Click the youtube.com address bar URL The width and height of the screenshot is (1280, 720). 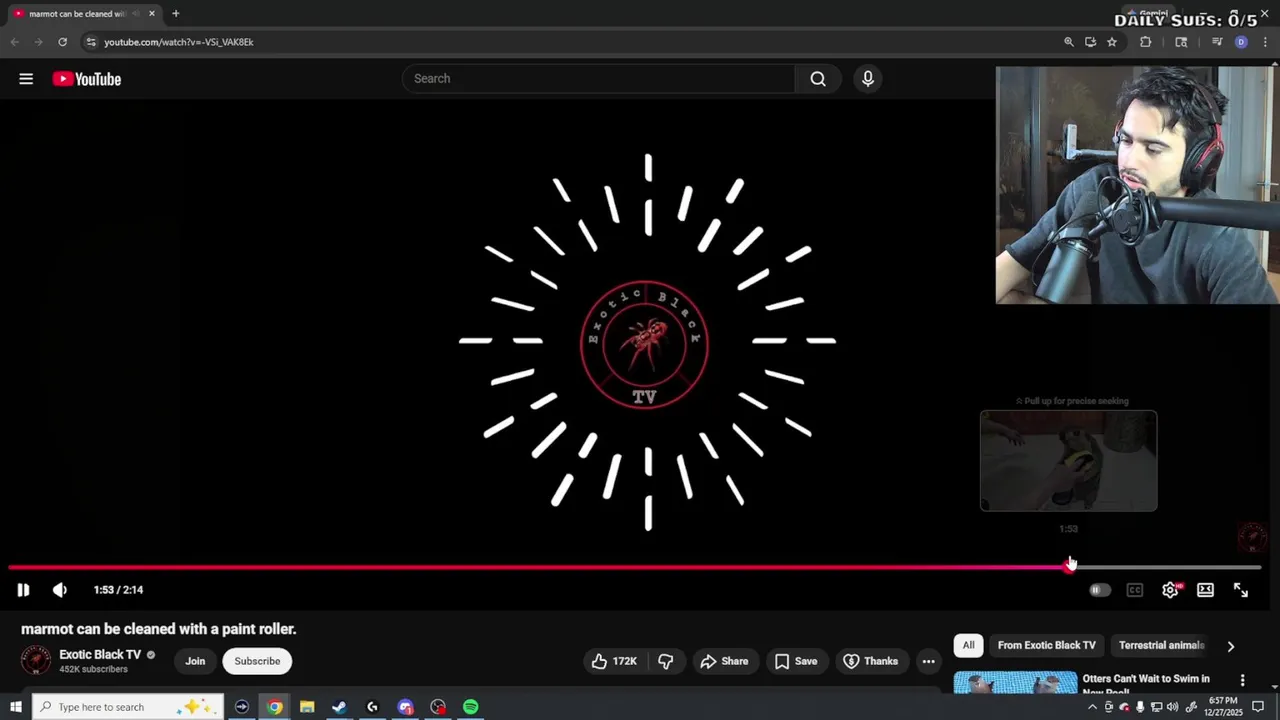pos(179,42)
